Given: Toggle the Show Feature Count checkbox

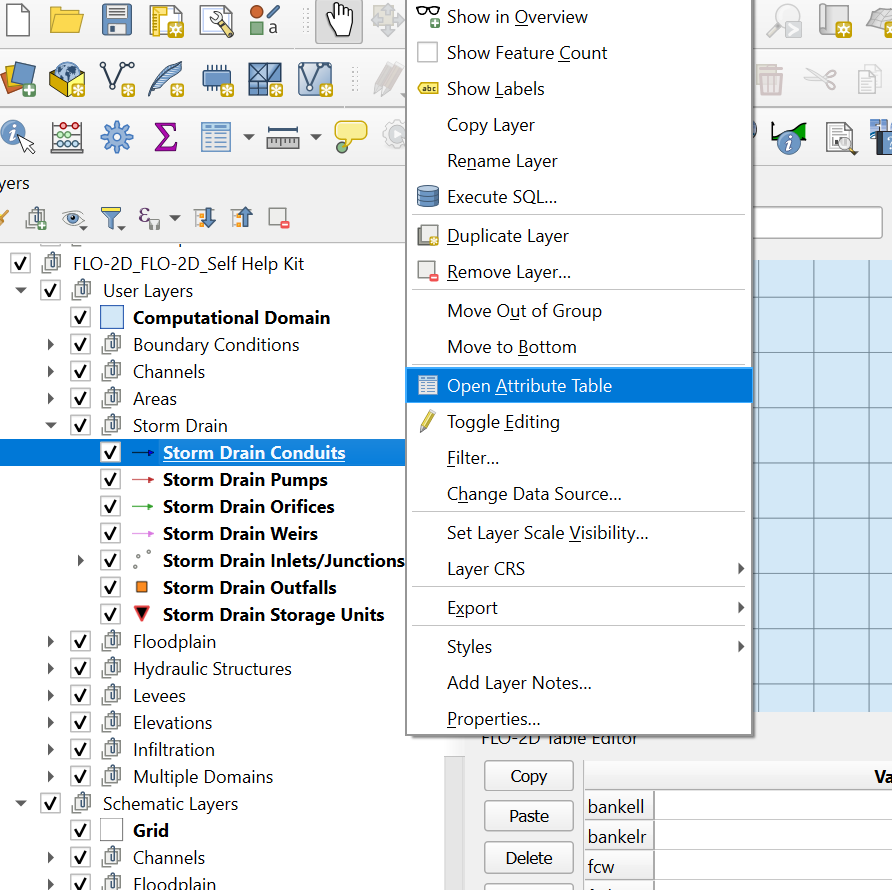Looking at the screenshot, I should pos(428,53).
